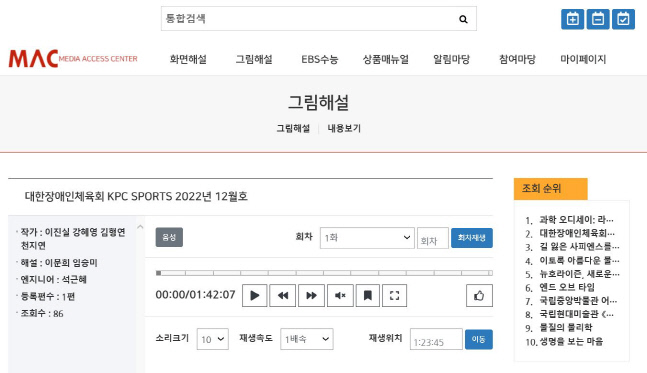Viewport: 647px width, 373px height.
Task: Click the 이동 jump button
Action: [x=479, y=339]
